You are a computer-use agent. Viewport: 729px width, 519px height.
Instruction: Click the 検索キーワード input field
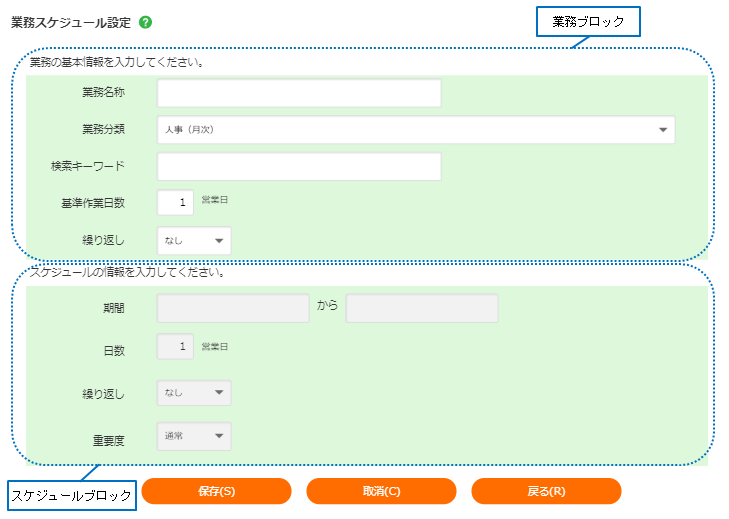point(299,167)
